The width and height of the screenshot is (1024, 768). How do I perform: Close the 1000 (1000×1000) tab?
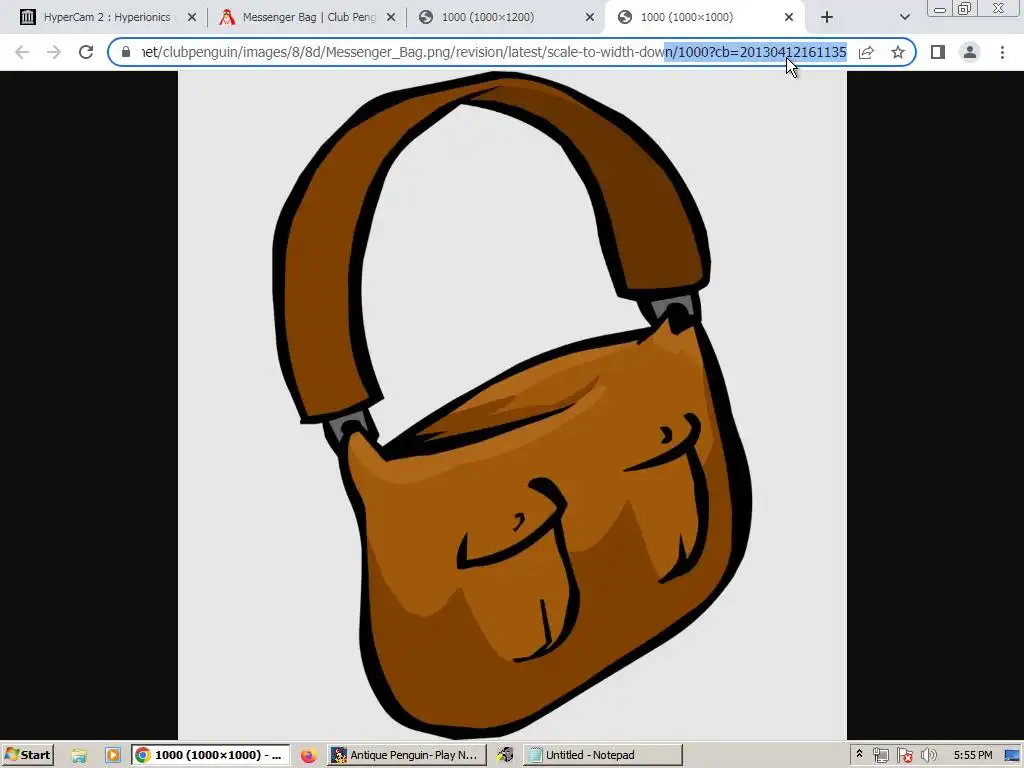pyautogui.click(x=789, y=18)
